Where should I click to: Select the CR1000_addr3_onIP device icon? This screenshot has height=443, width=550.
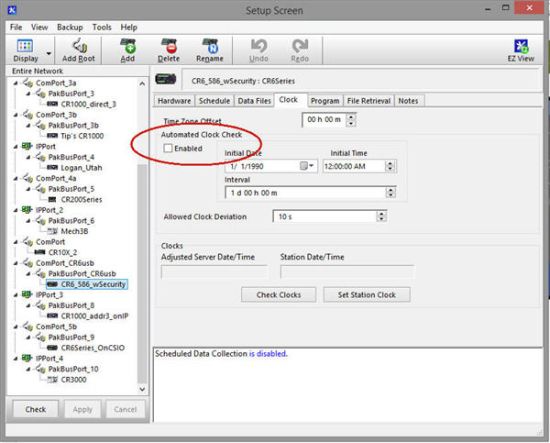pos(52,316)
